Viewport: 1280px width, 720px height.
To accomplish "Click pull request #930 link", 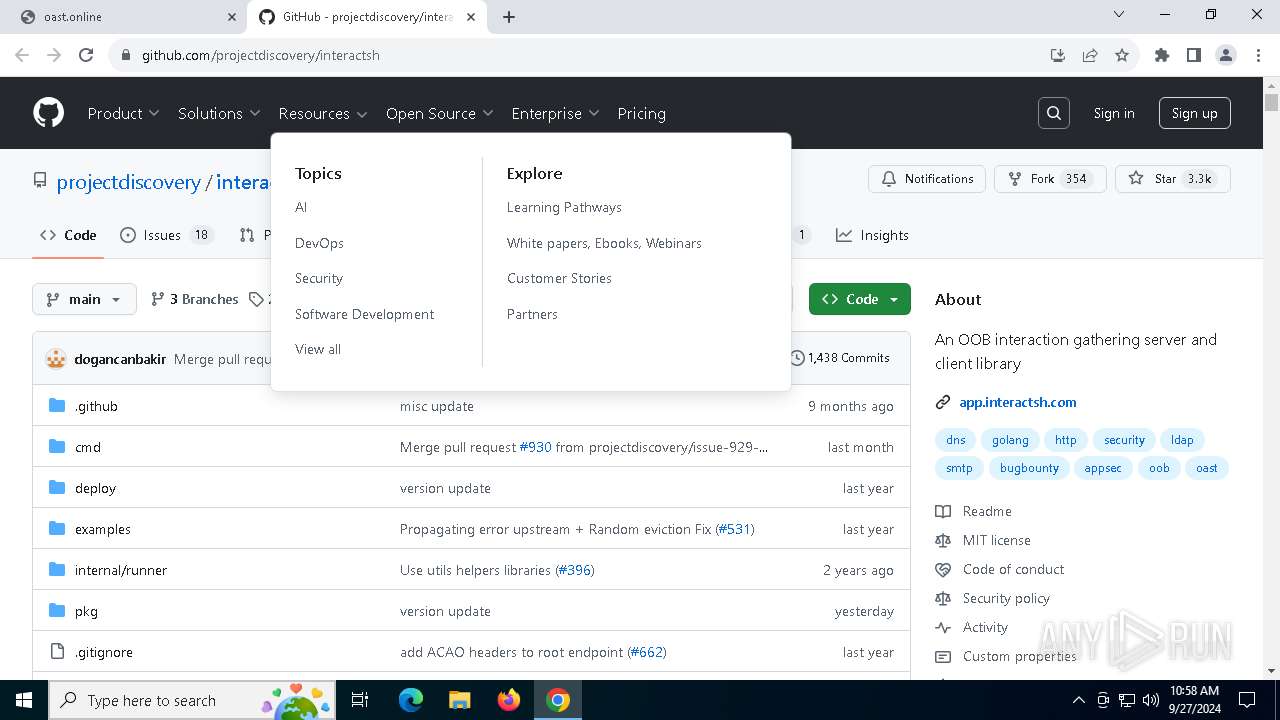I will point(535,447).
